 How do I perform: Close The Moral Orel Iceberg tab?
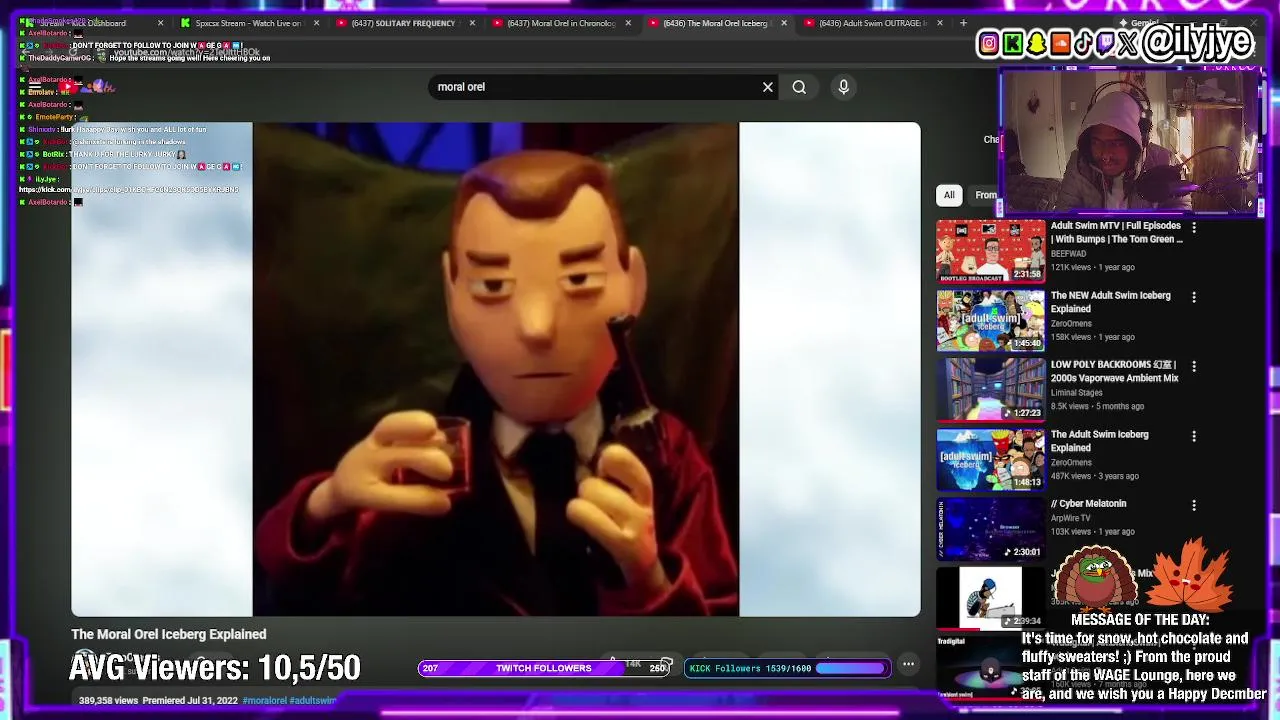point(784,23)
